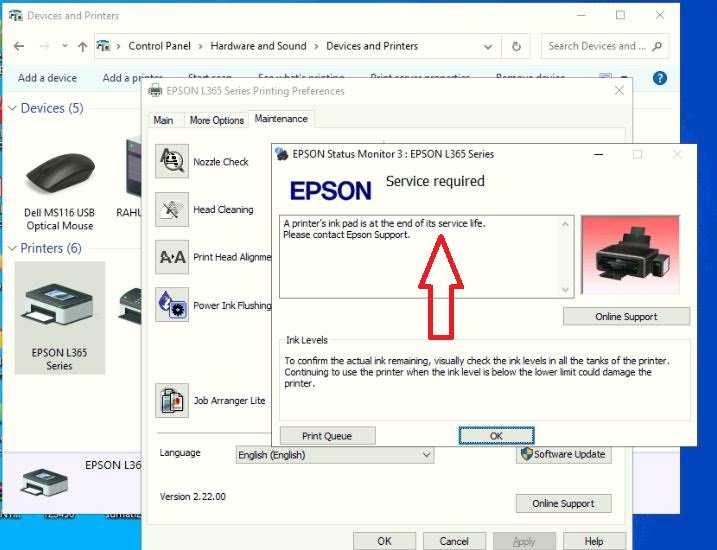Open the blue Help question mark icon
This screenshot has width=717, height=550.
(x=659, y=78)
